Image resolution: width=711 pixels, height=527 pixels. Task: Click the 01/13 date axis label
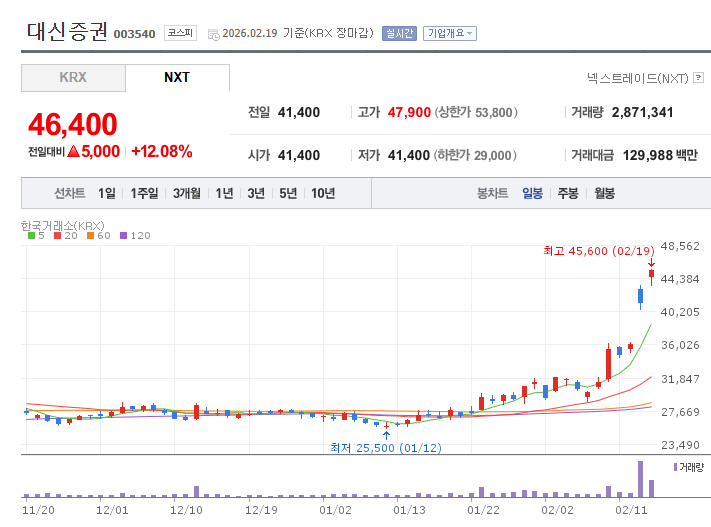[409, 510]
